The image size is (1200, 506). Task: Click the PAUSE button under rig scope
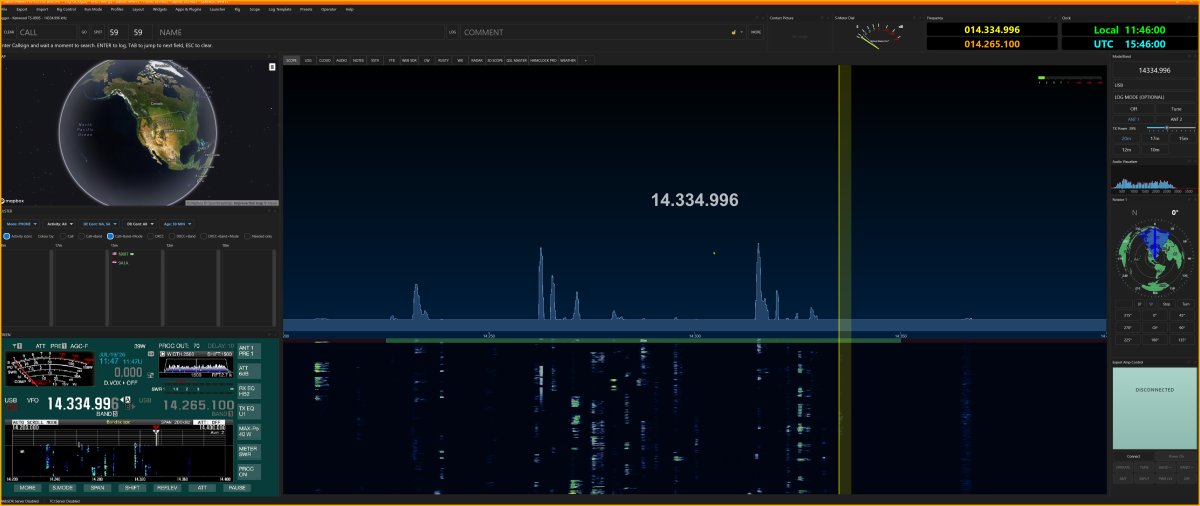(237, 488)
